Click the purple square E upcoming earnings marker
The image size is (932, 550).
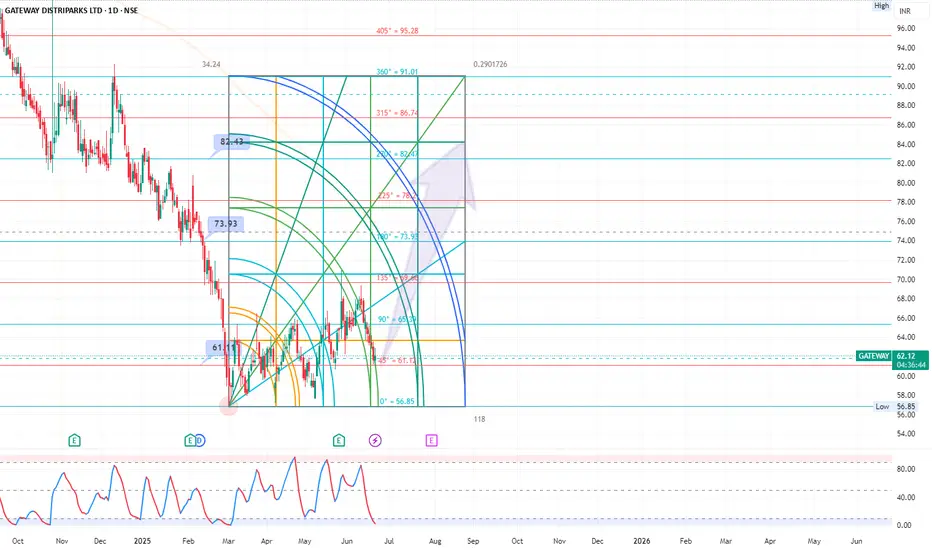click(432, 441)
